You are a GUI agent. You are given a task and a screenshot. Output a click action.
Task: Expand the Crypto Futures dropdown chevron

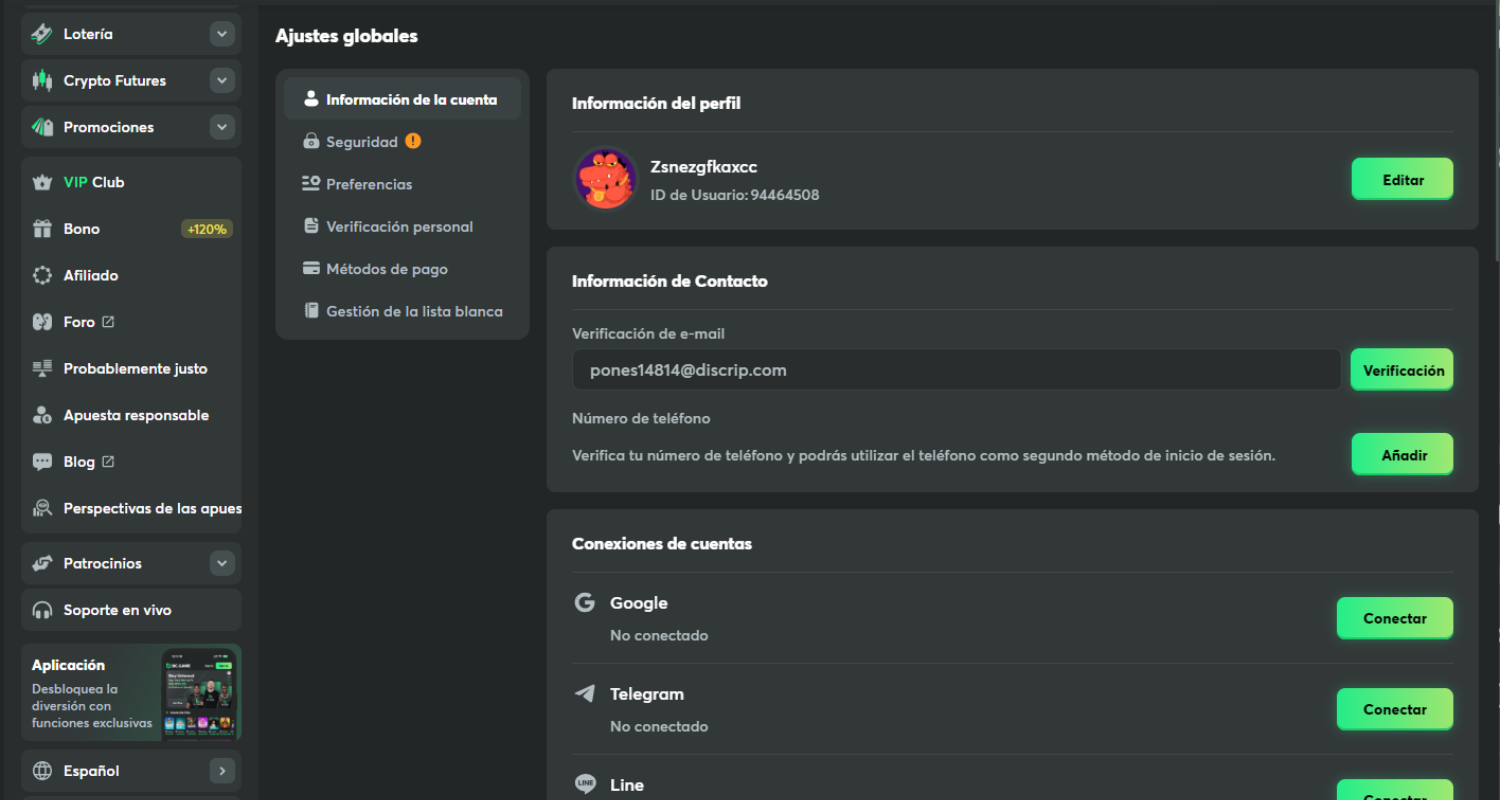click(221, 81)
